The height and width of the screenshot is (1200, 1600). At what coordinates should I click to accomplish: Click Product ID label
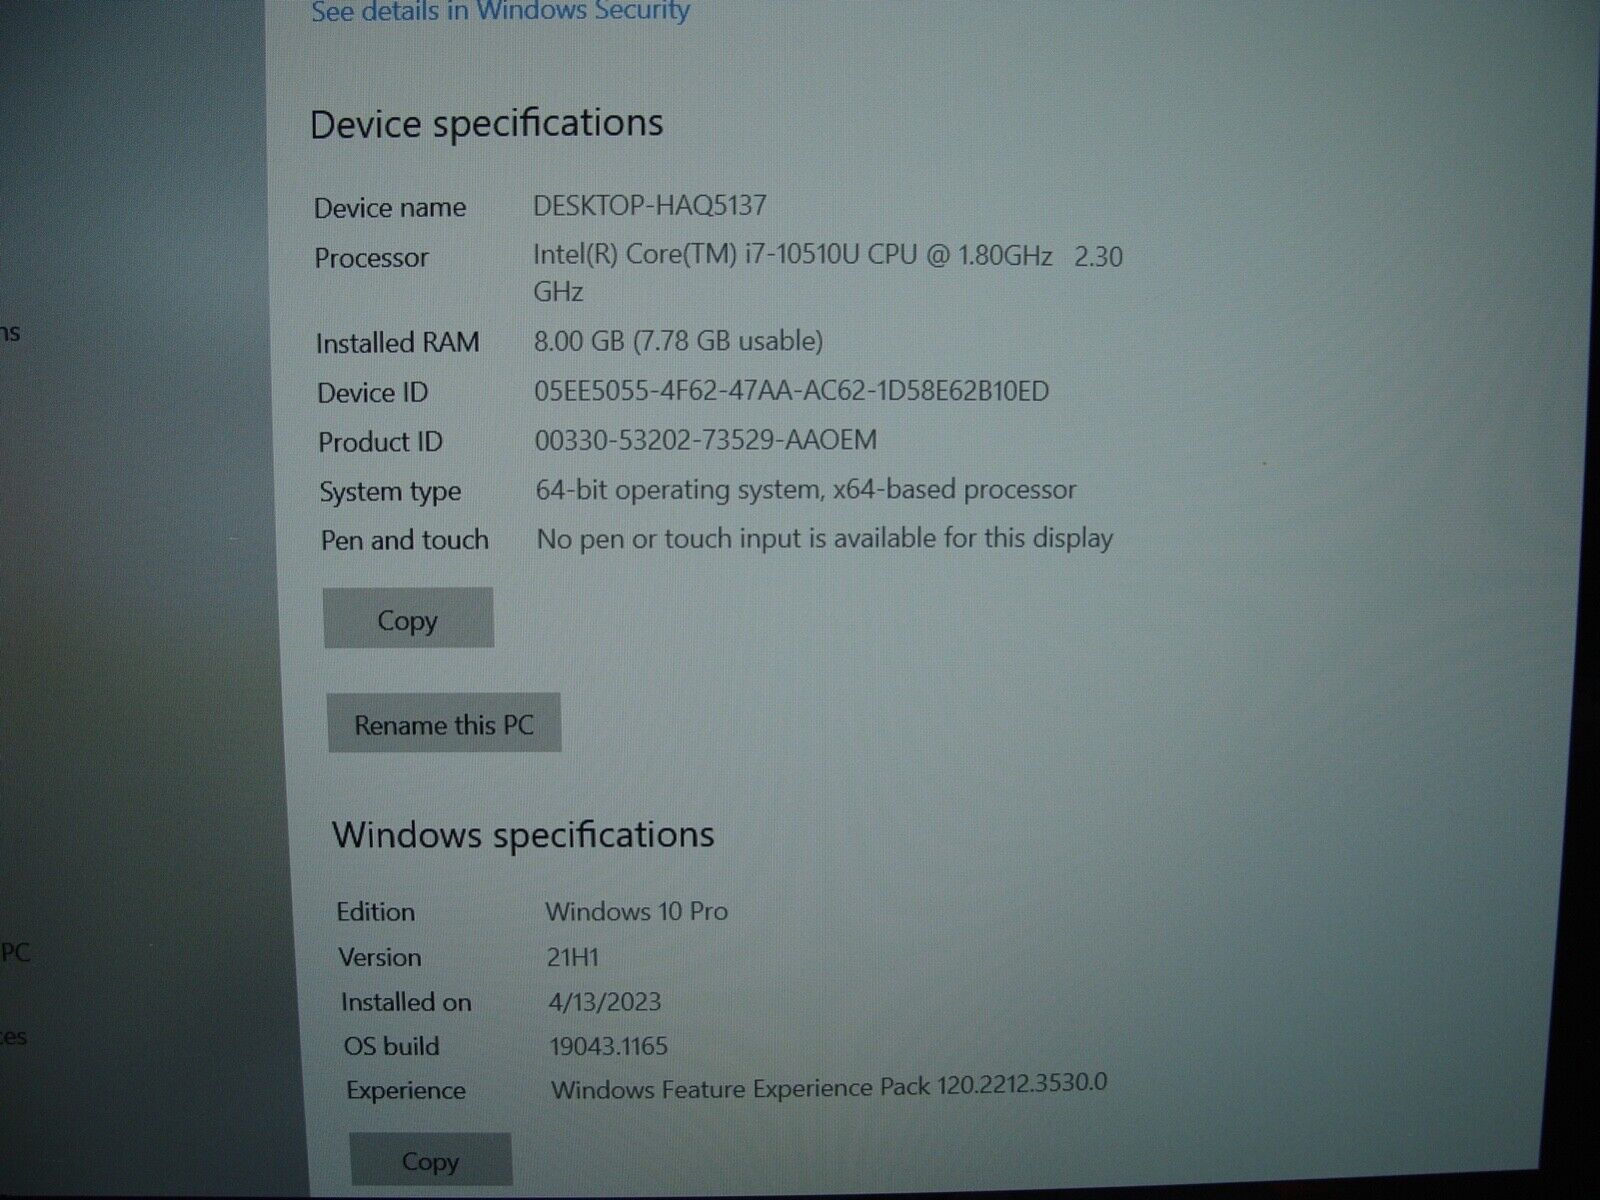pos(380,442)
